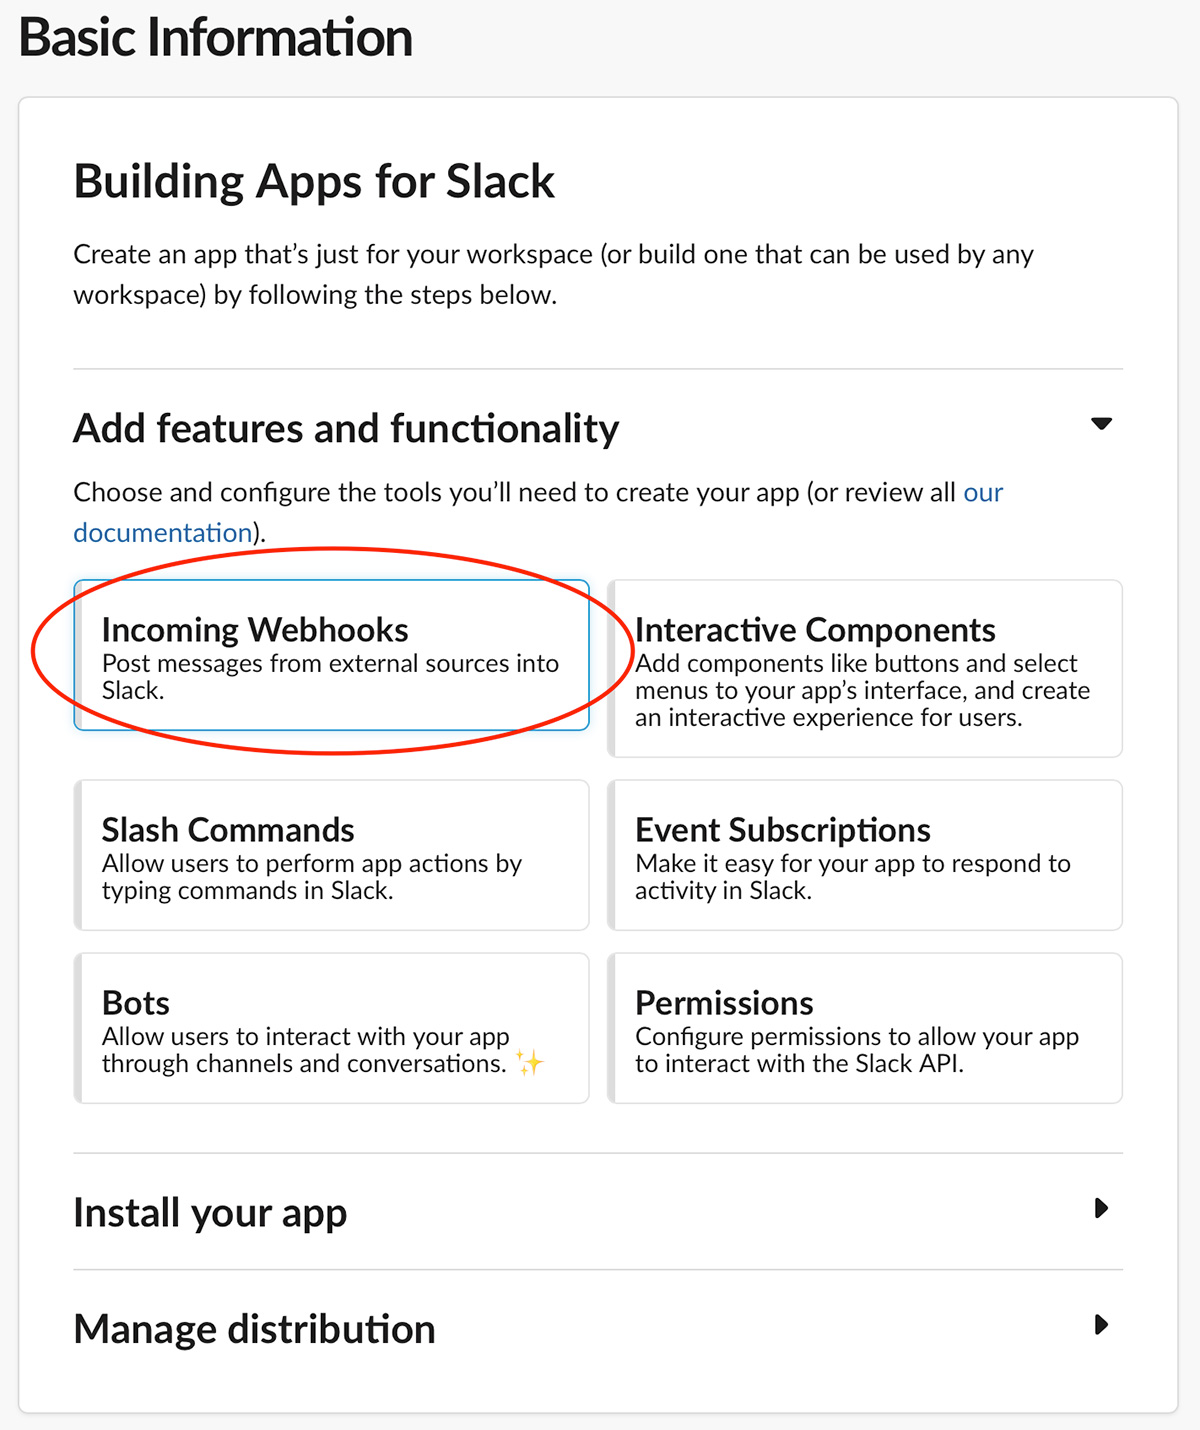Expand Manage distribution using its arrow

pos(1101,1325)
